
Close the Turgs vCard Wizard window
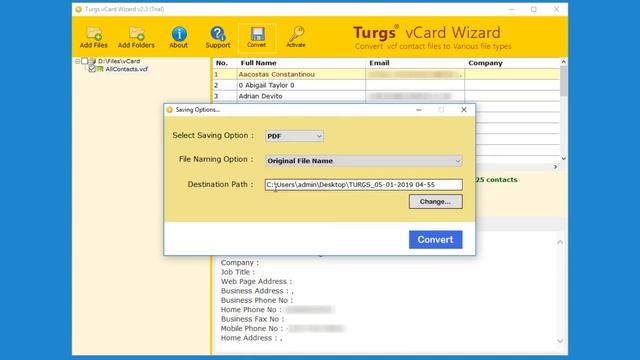click(x=556, y=9)
